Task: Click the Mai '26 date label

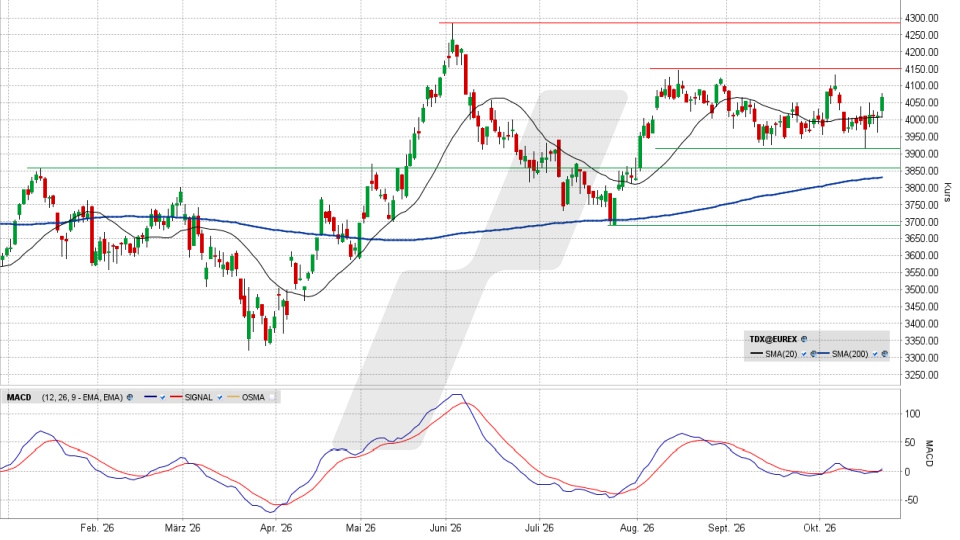Action: [x=361, y=528]
